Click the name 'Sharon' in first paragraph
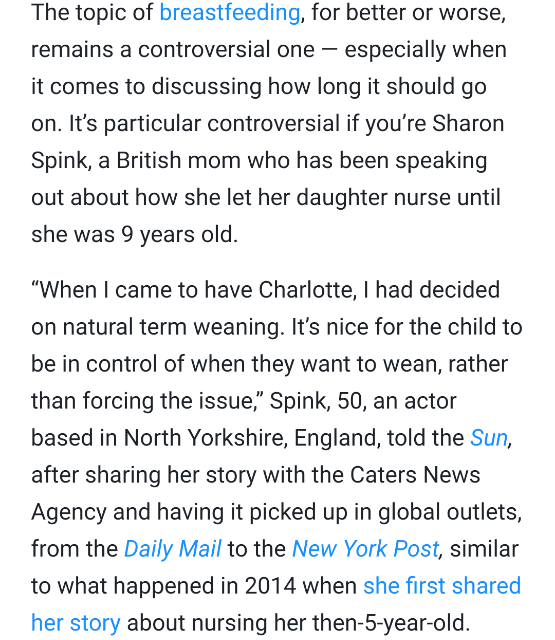Image resolution: width=555 pixels, height=640 pixels. 468,123
